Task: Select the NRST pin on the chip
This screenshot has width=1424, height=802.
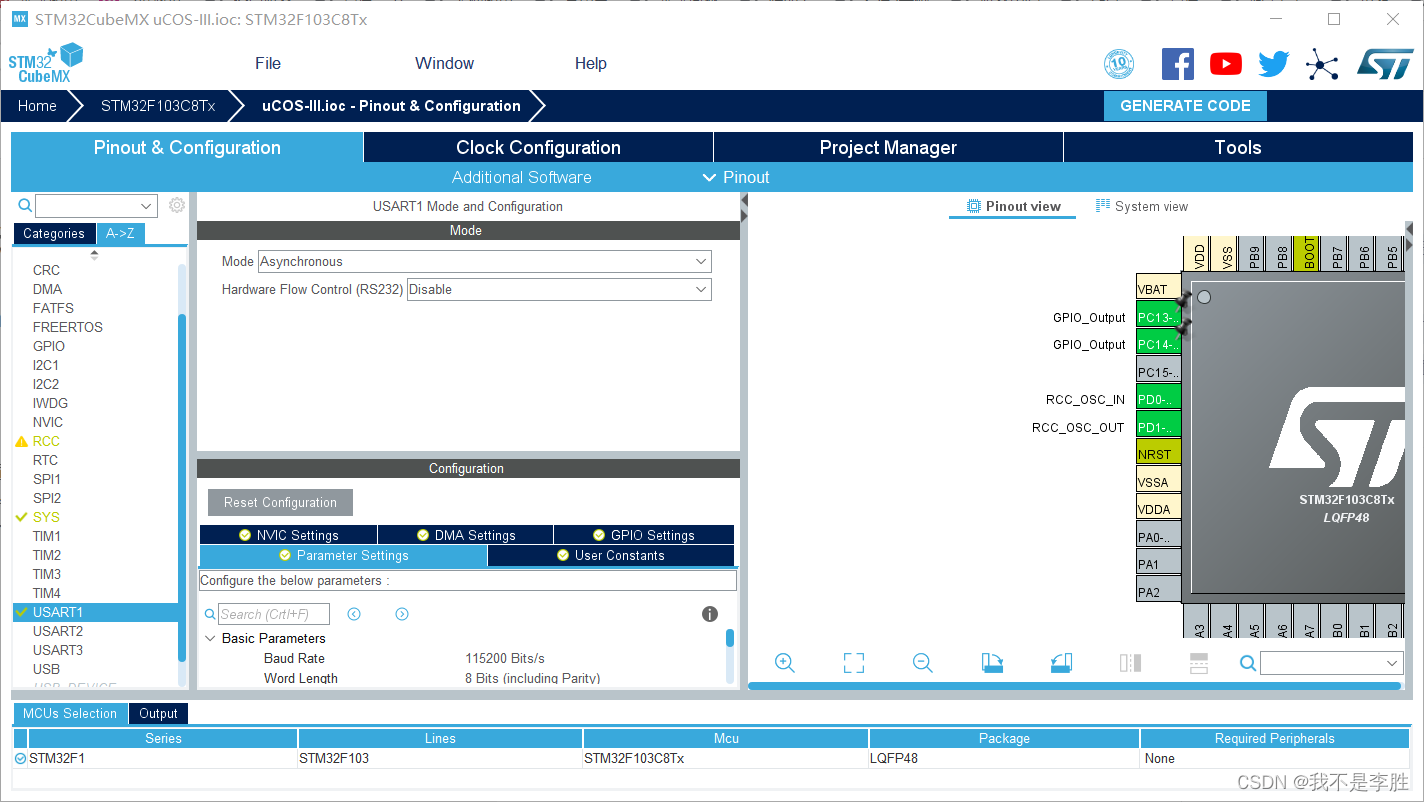Action: click(x=1159, y=454)
